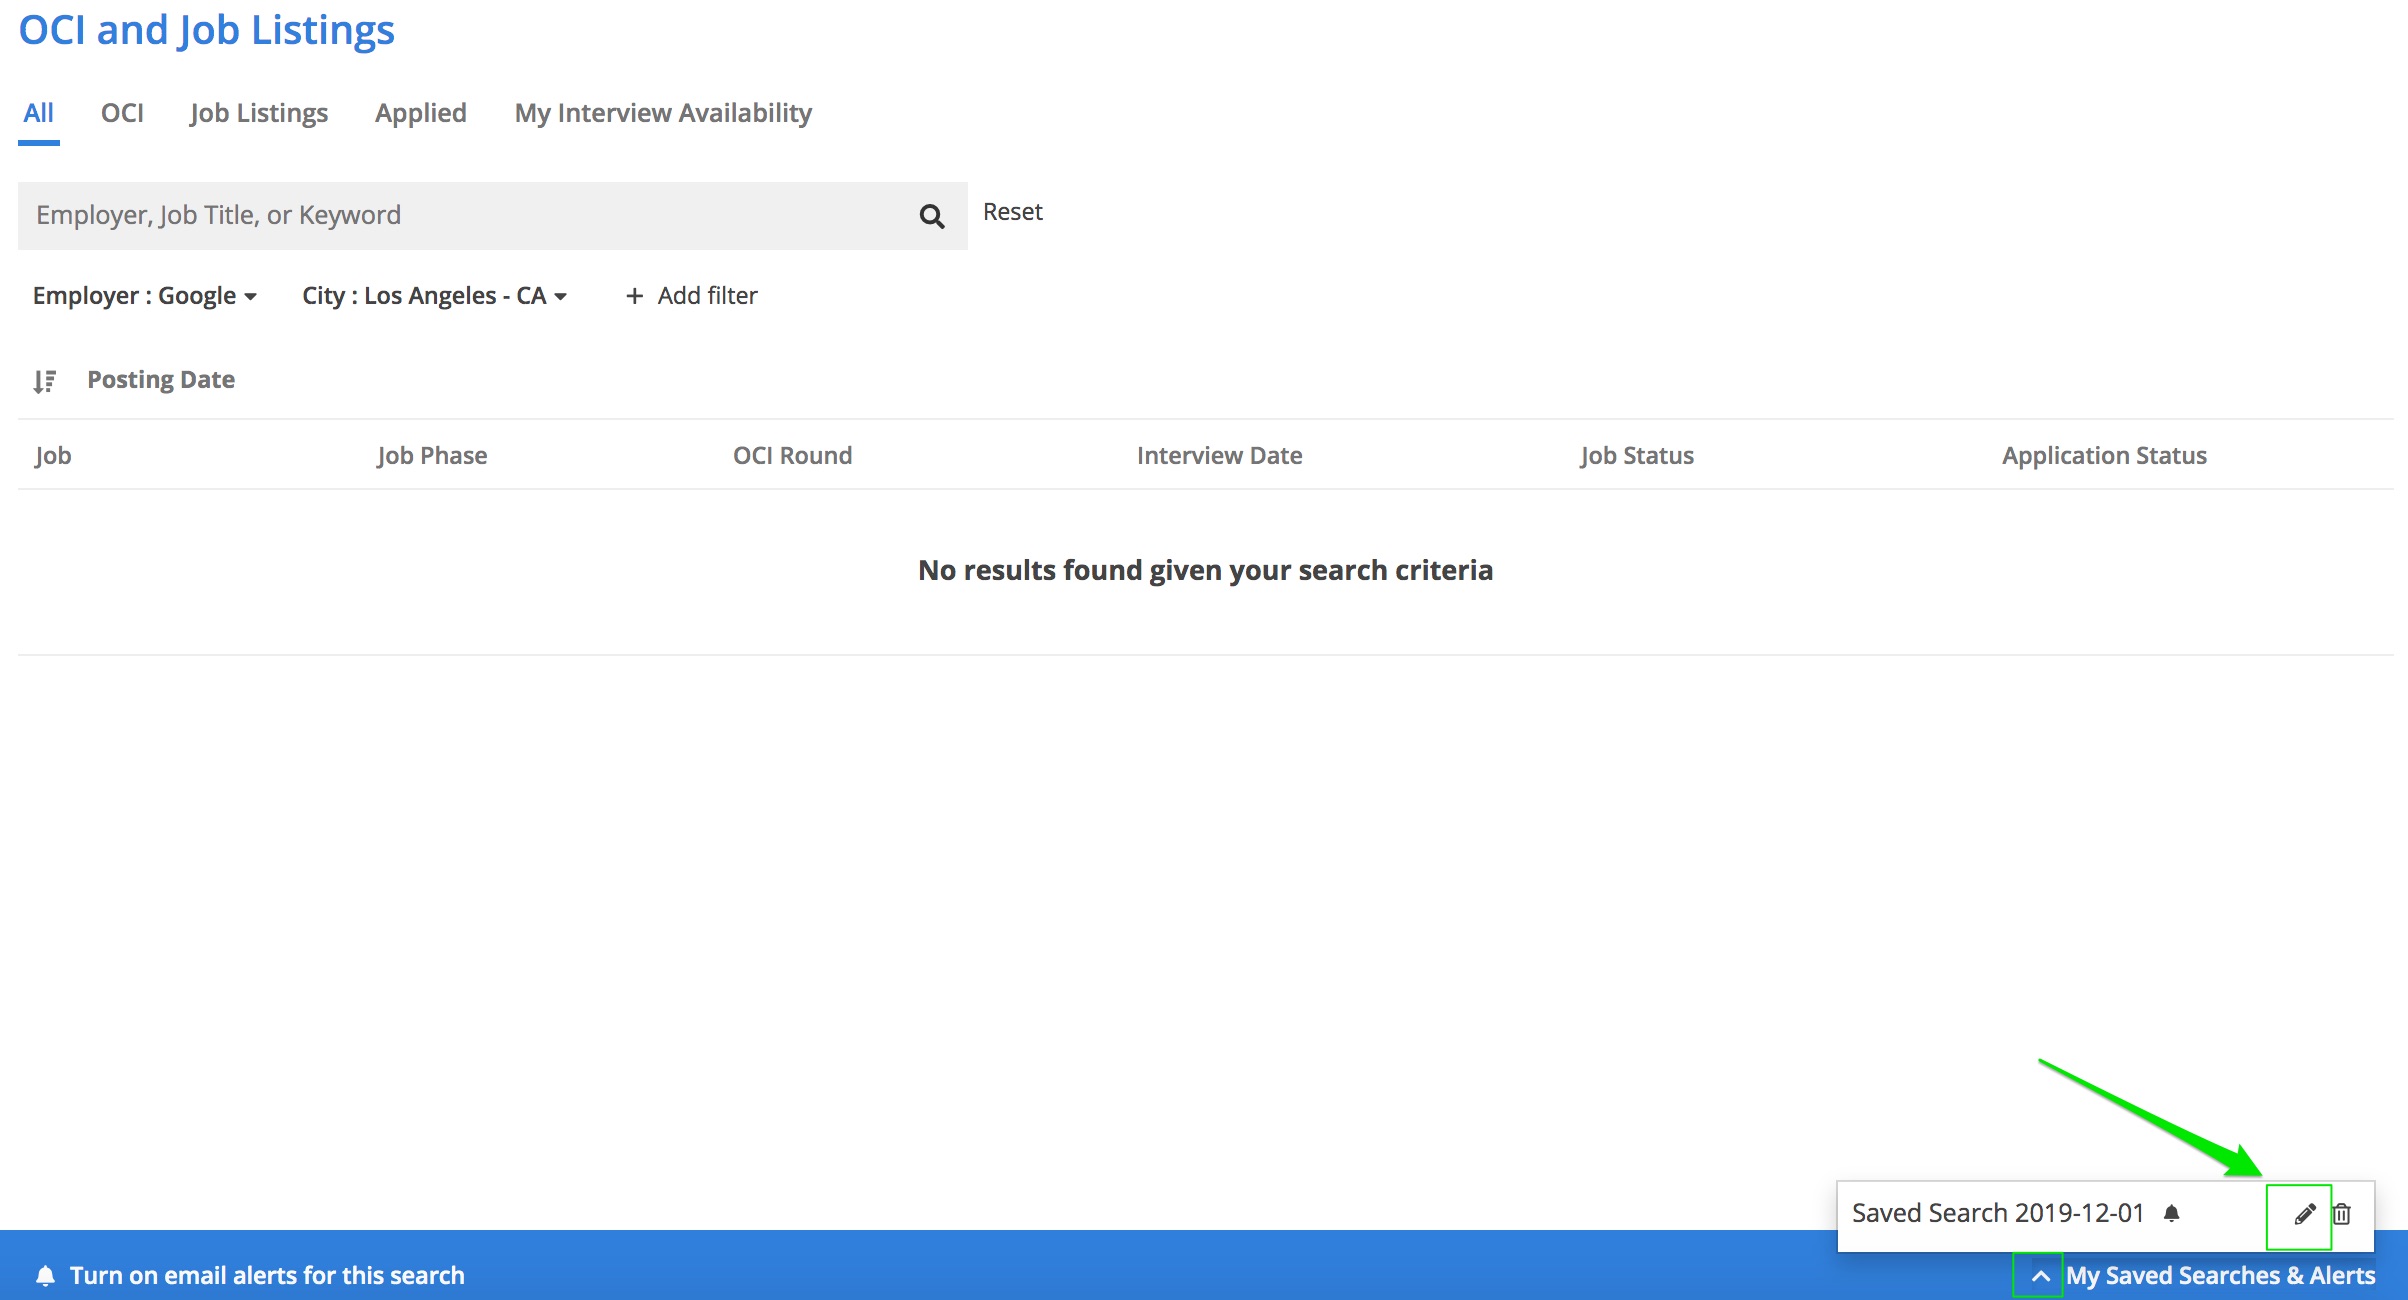Delete saved search with trash icon

pyautogui.click(x=2342, y=1214)
